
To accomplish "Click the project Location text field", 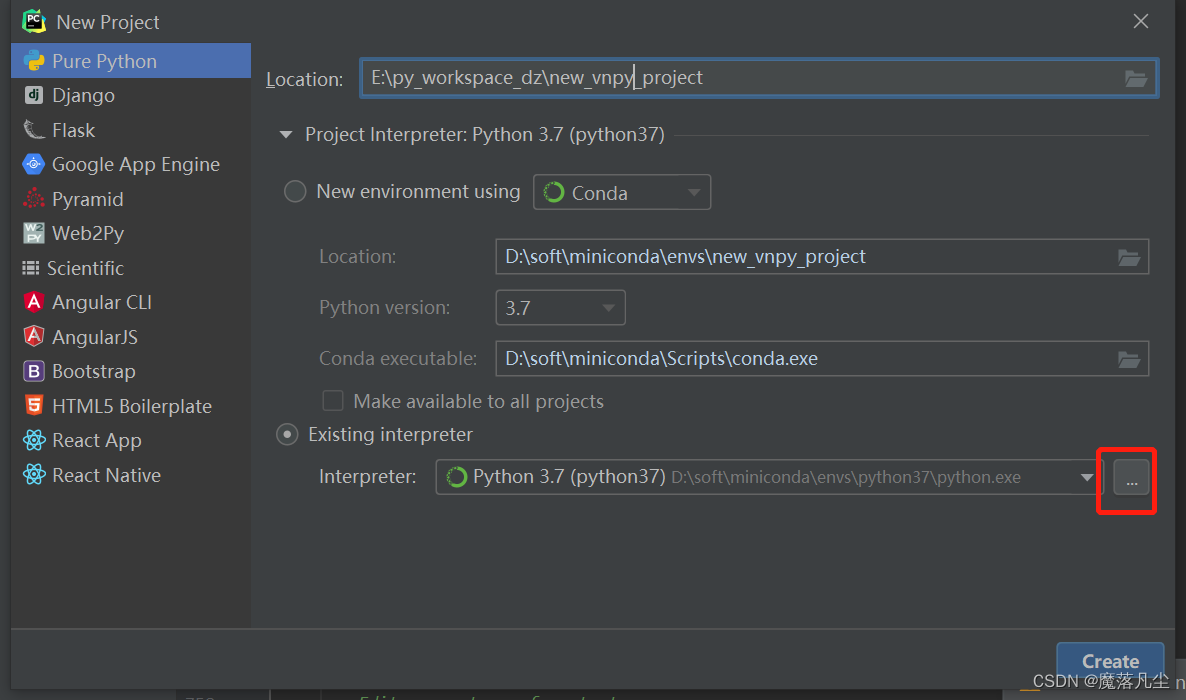I will 740,78.
